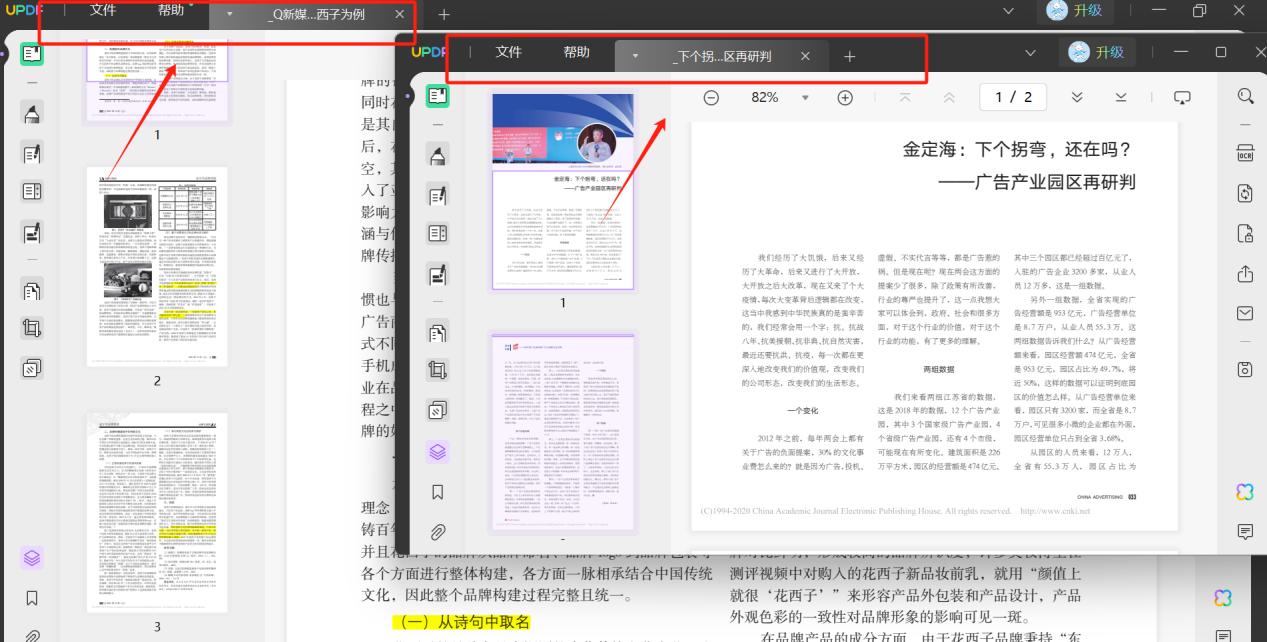The width and height of the screenshot is (1267, 642).
Task: Open the send by email envelope icon
Action: (x=1245, y=314)
